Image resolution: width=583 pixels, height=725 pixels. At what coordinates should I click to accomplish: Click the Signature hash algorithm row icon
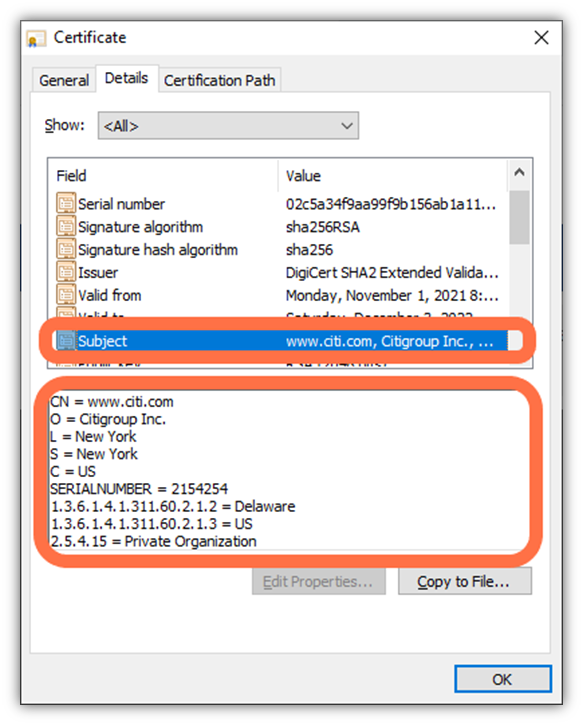coord(66,249)
